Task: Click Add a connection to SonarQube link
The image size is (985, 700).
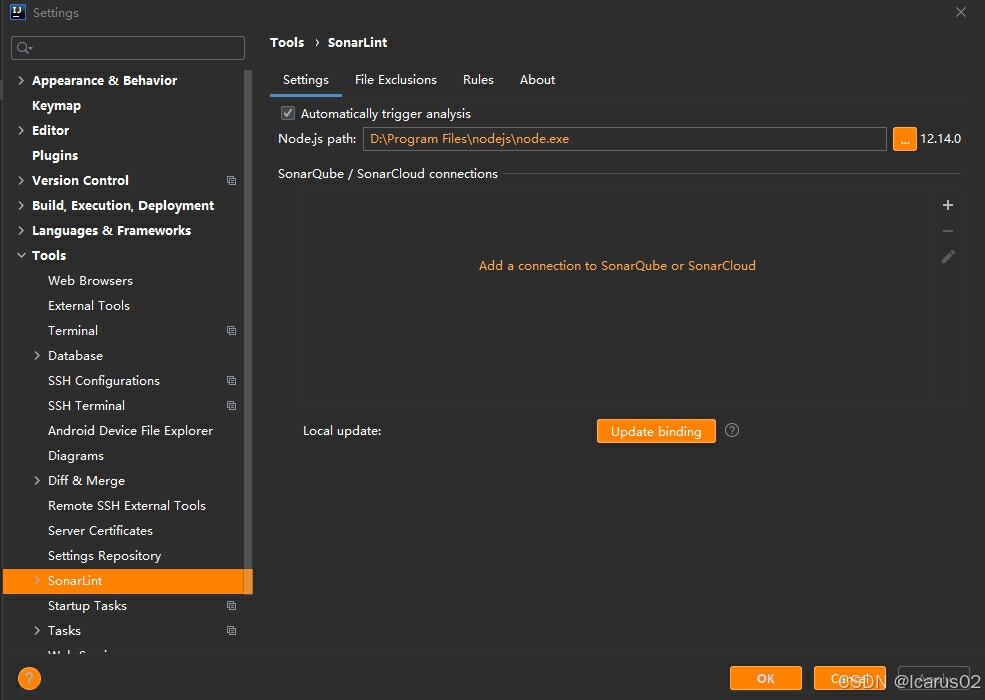Action: tap(617, 266)
